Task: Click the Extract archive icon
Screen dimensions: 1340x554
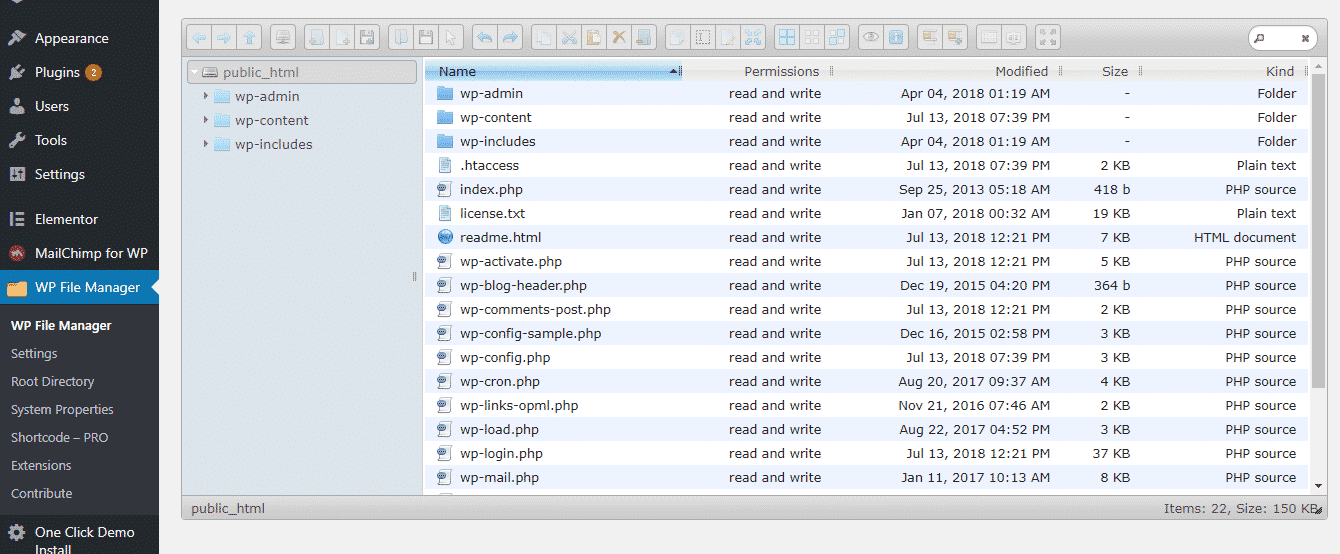Action: coord(929,38)
